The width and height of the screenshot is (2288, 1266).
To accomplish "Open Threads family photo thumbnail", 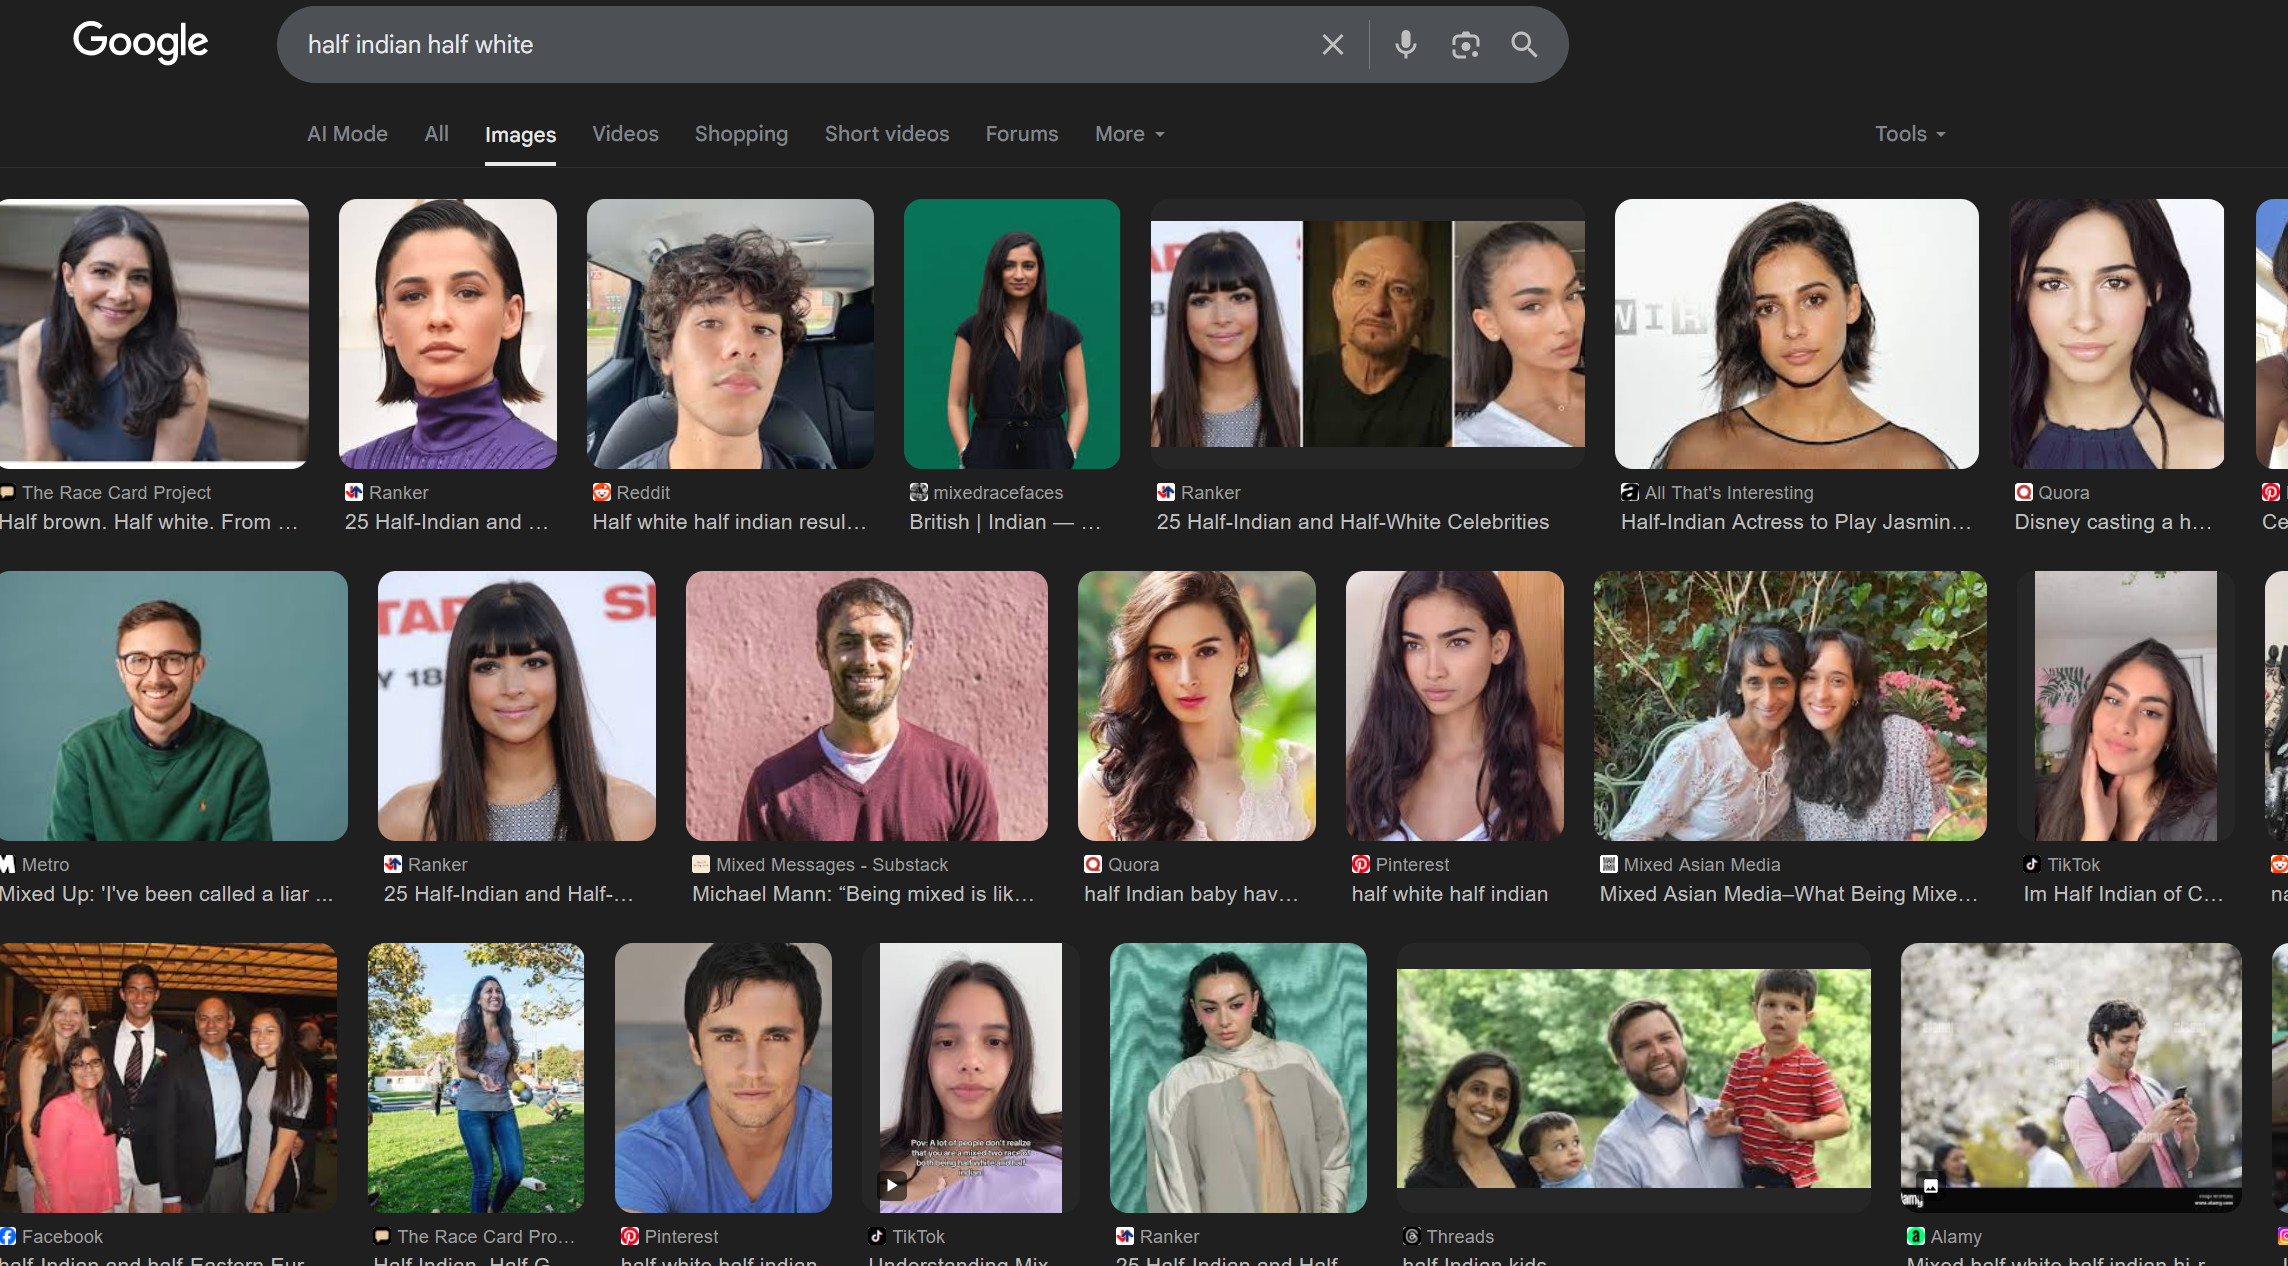I will click(x=1633, y=1078).
